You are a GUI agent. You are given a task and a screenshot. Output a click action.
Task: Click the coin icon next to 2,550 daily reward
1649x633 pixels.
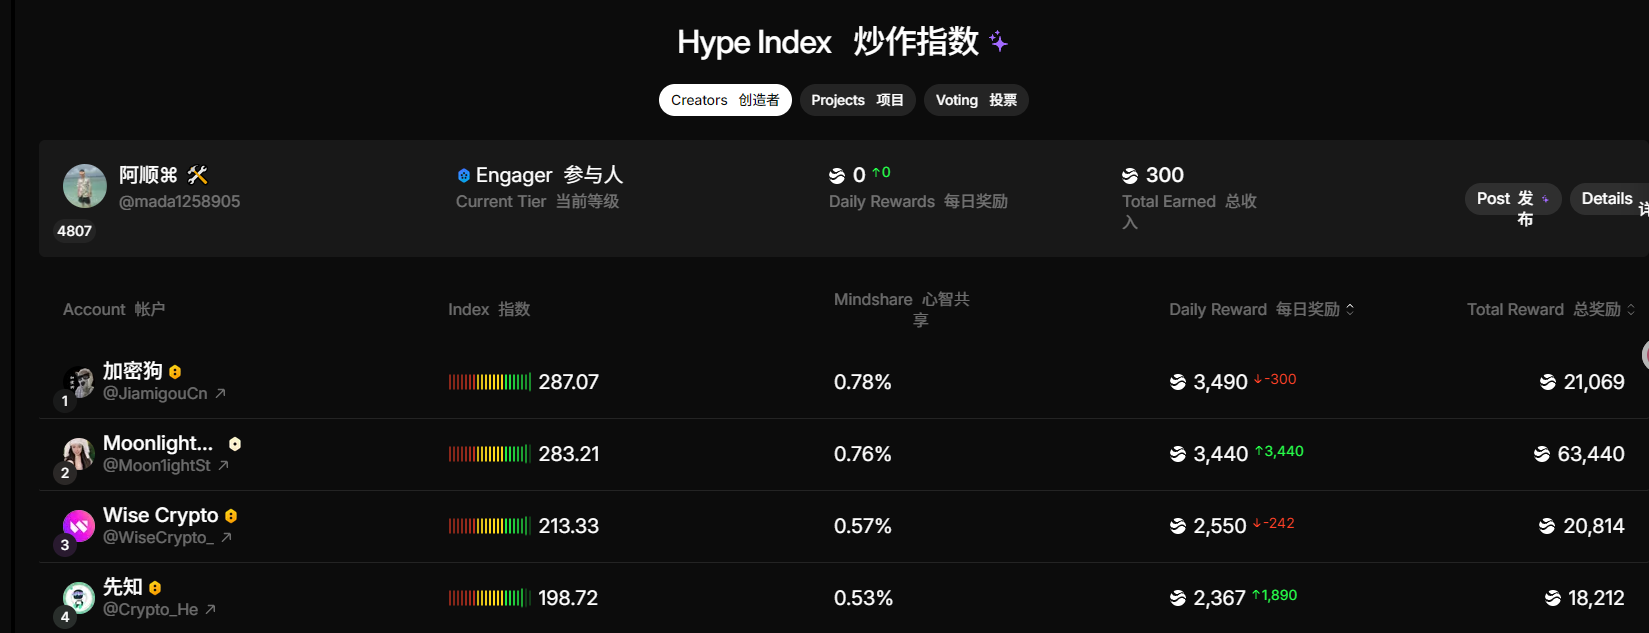pyautogui.click(x=1178, y=526)
